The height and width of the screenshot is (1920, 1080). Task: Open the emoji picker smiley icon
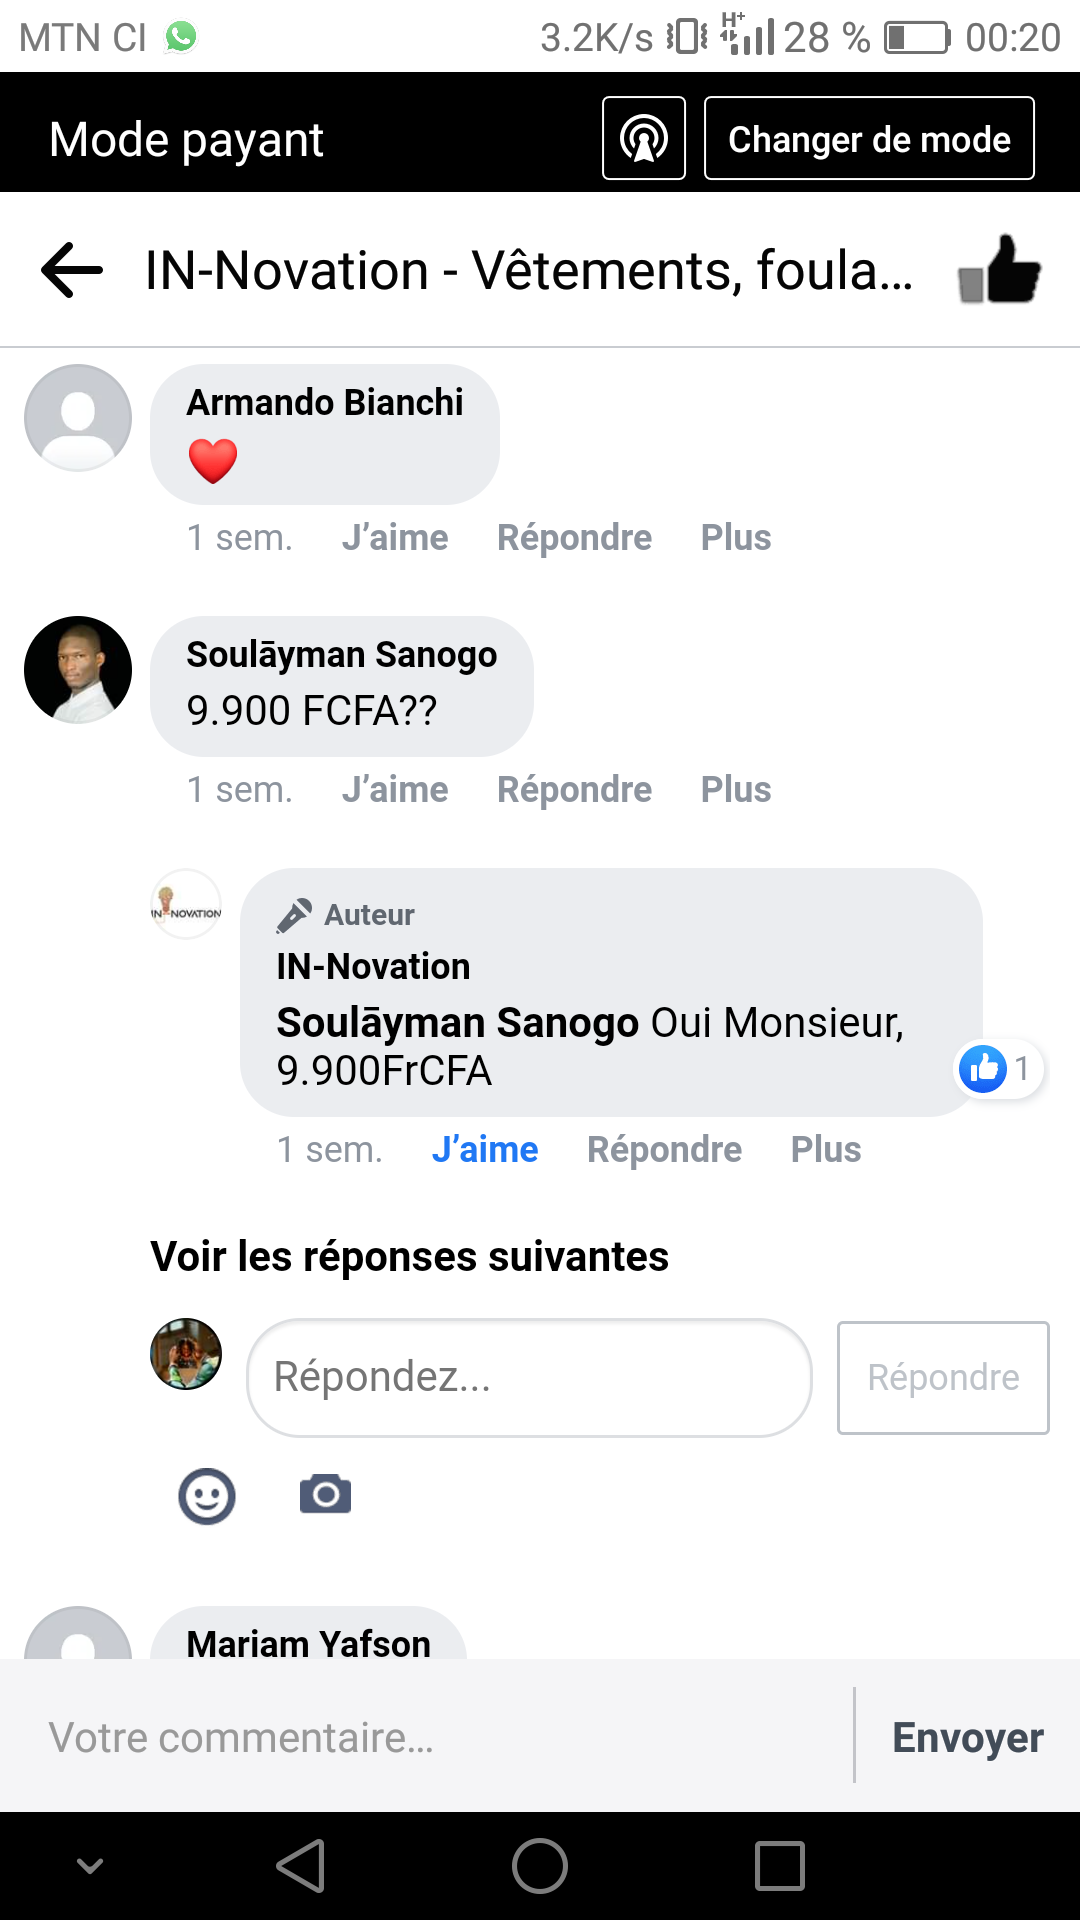pyautogui.click(x=207, y=1496)
